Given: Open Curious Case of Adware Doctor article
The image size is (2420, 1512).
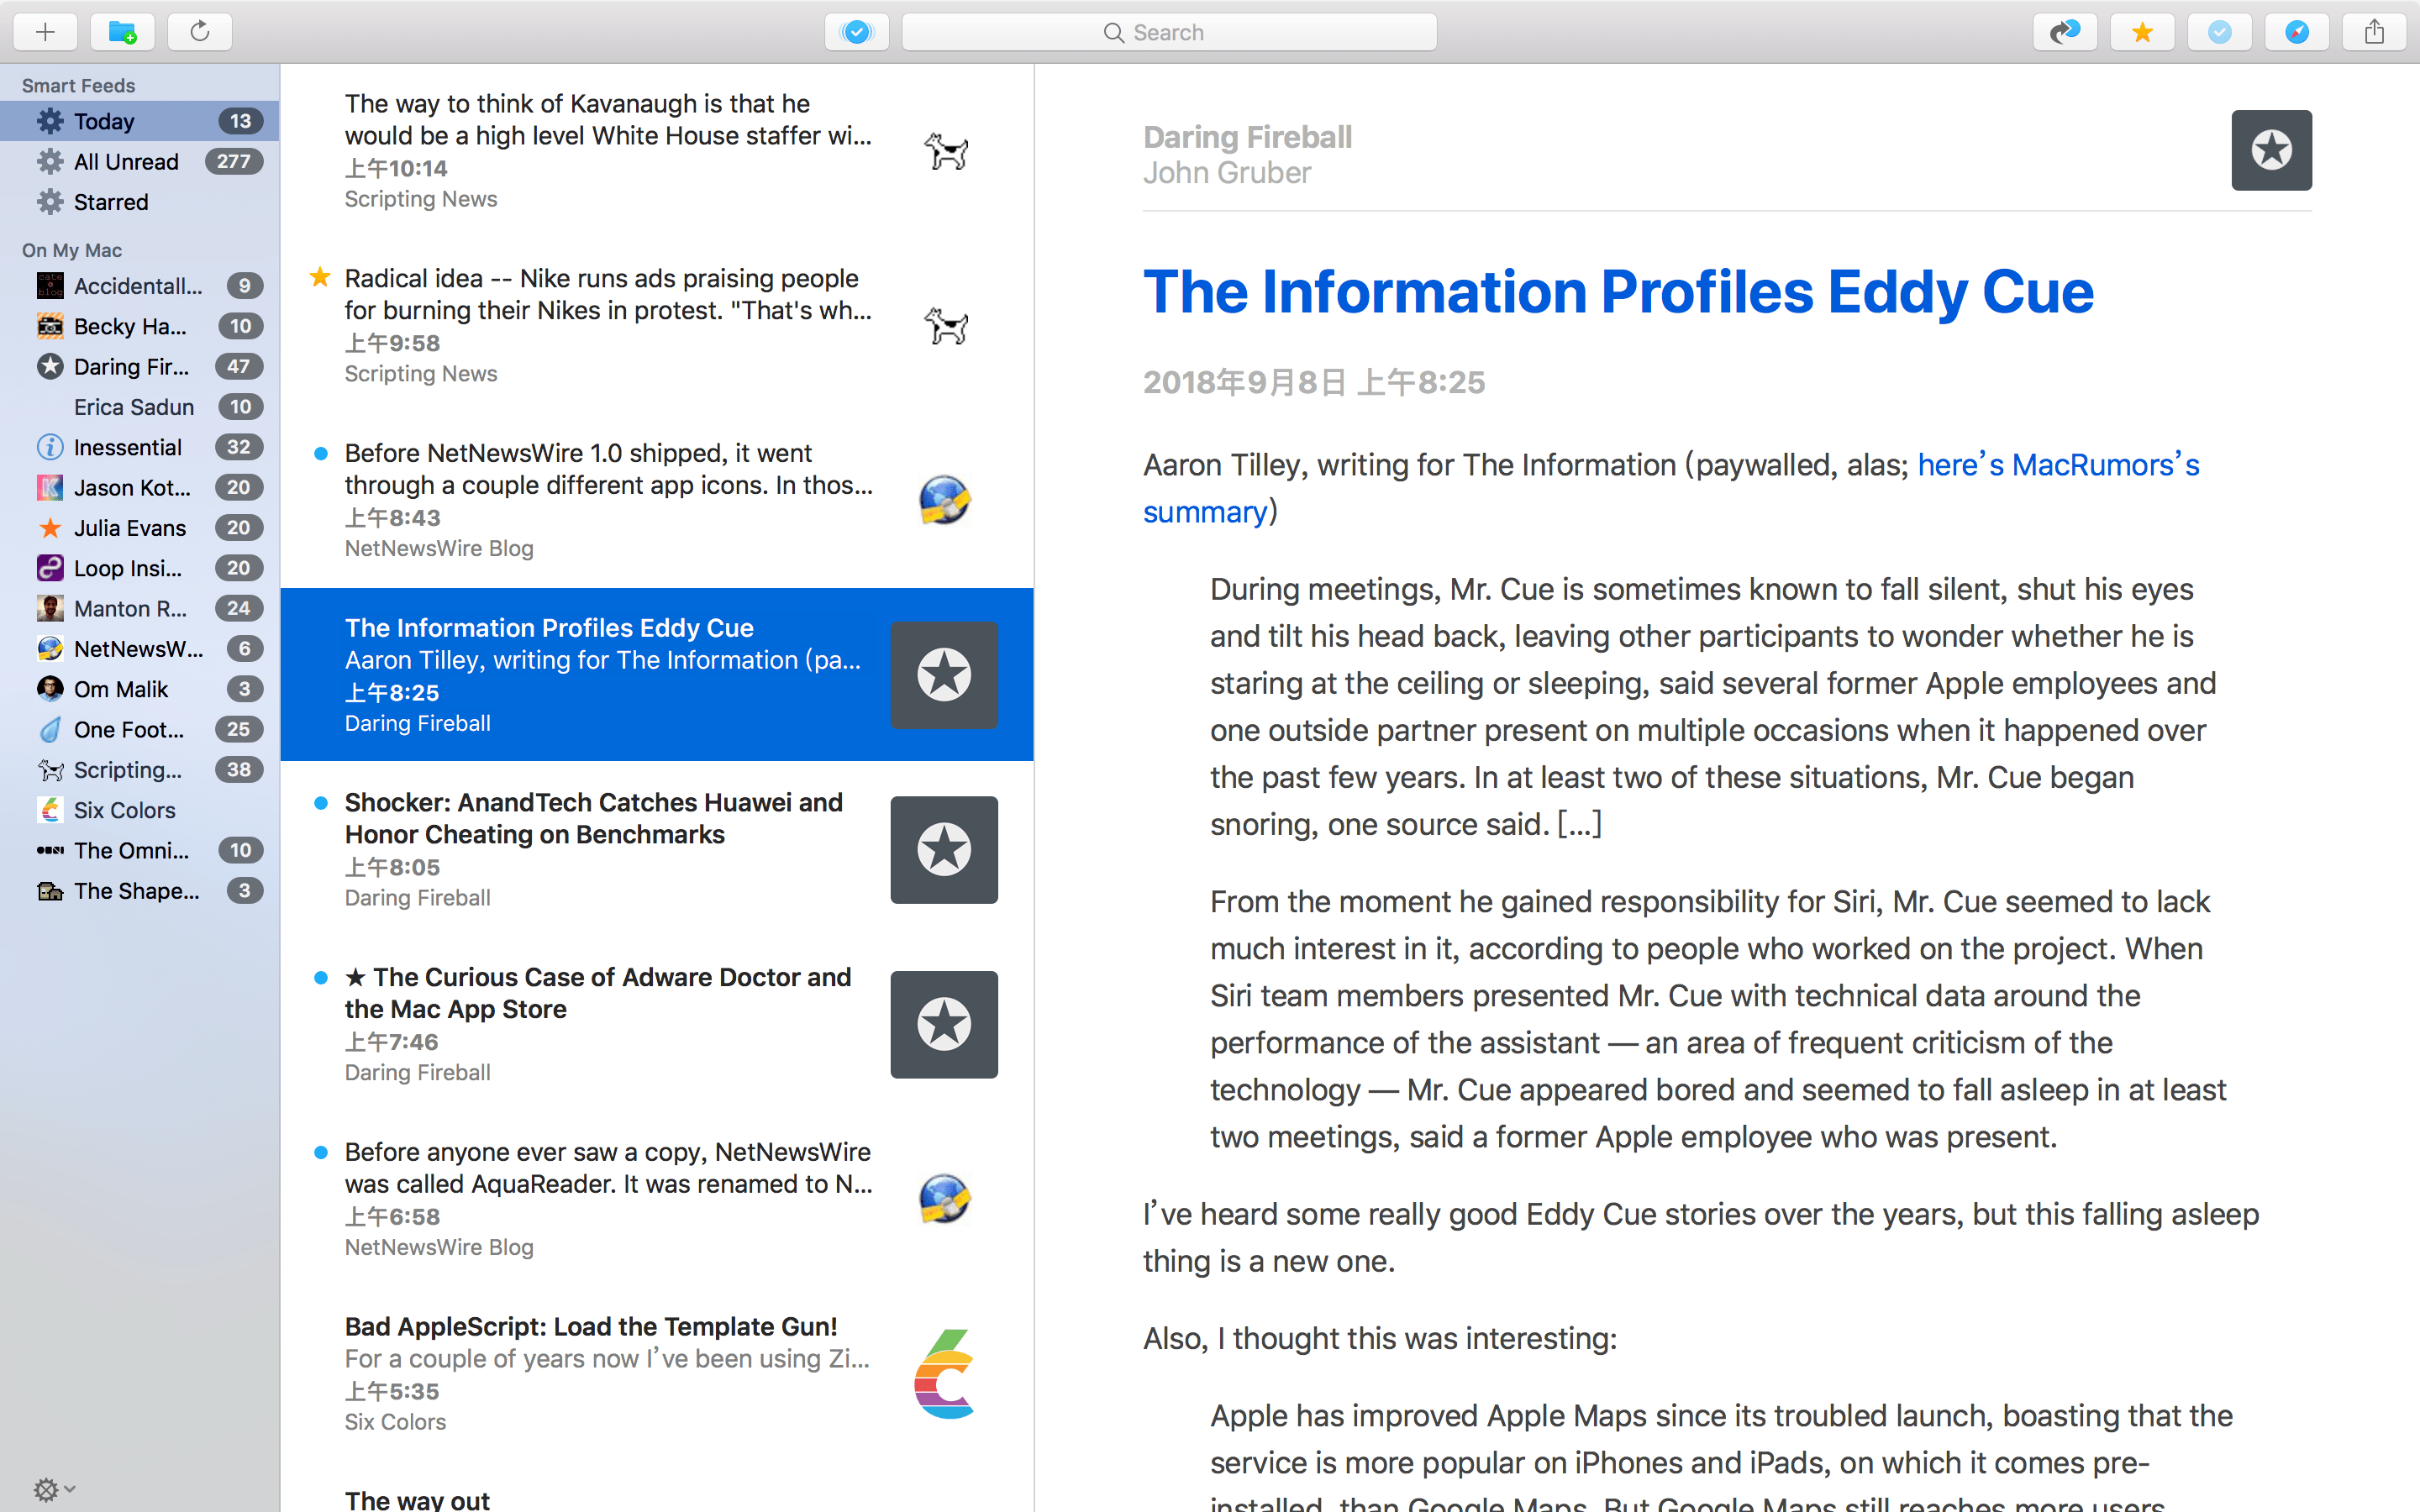Looking at the screenshot, I should pyautogui.click(x=657, y=1024).
